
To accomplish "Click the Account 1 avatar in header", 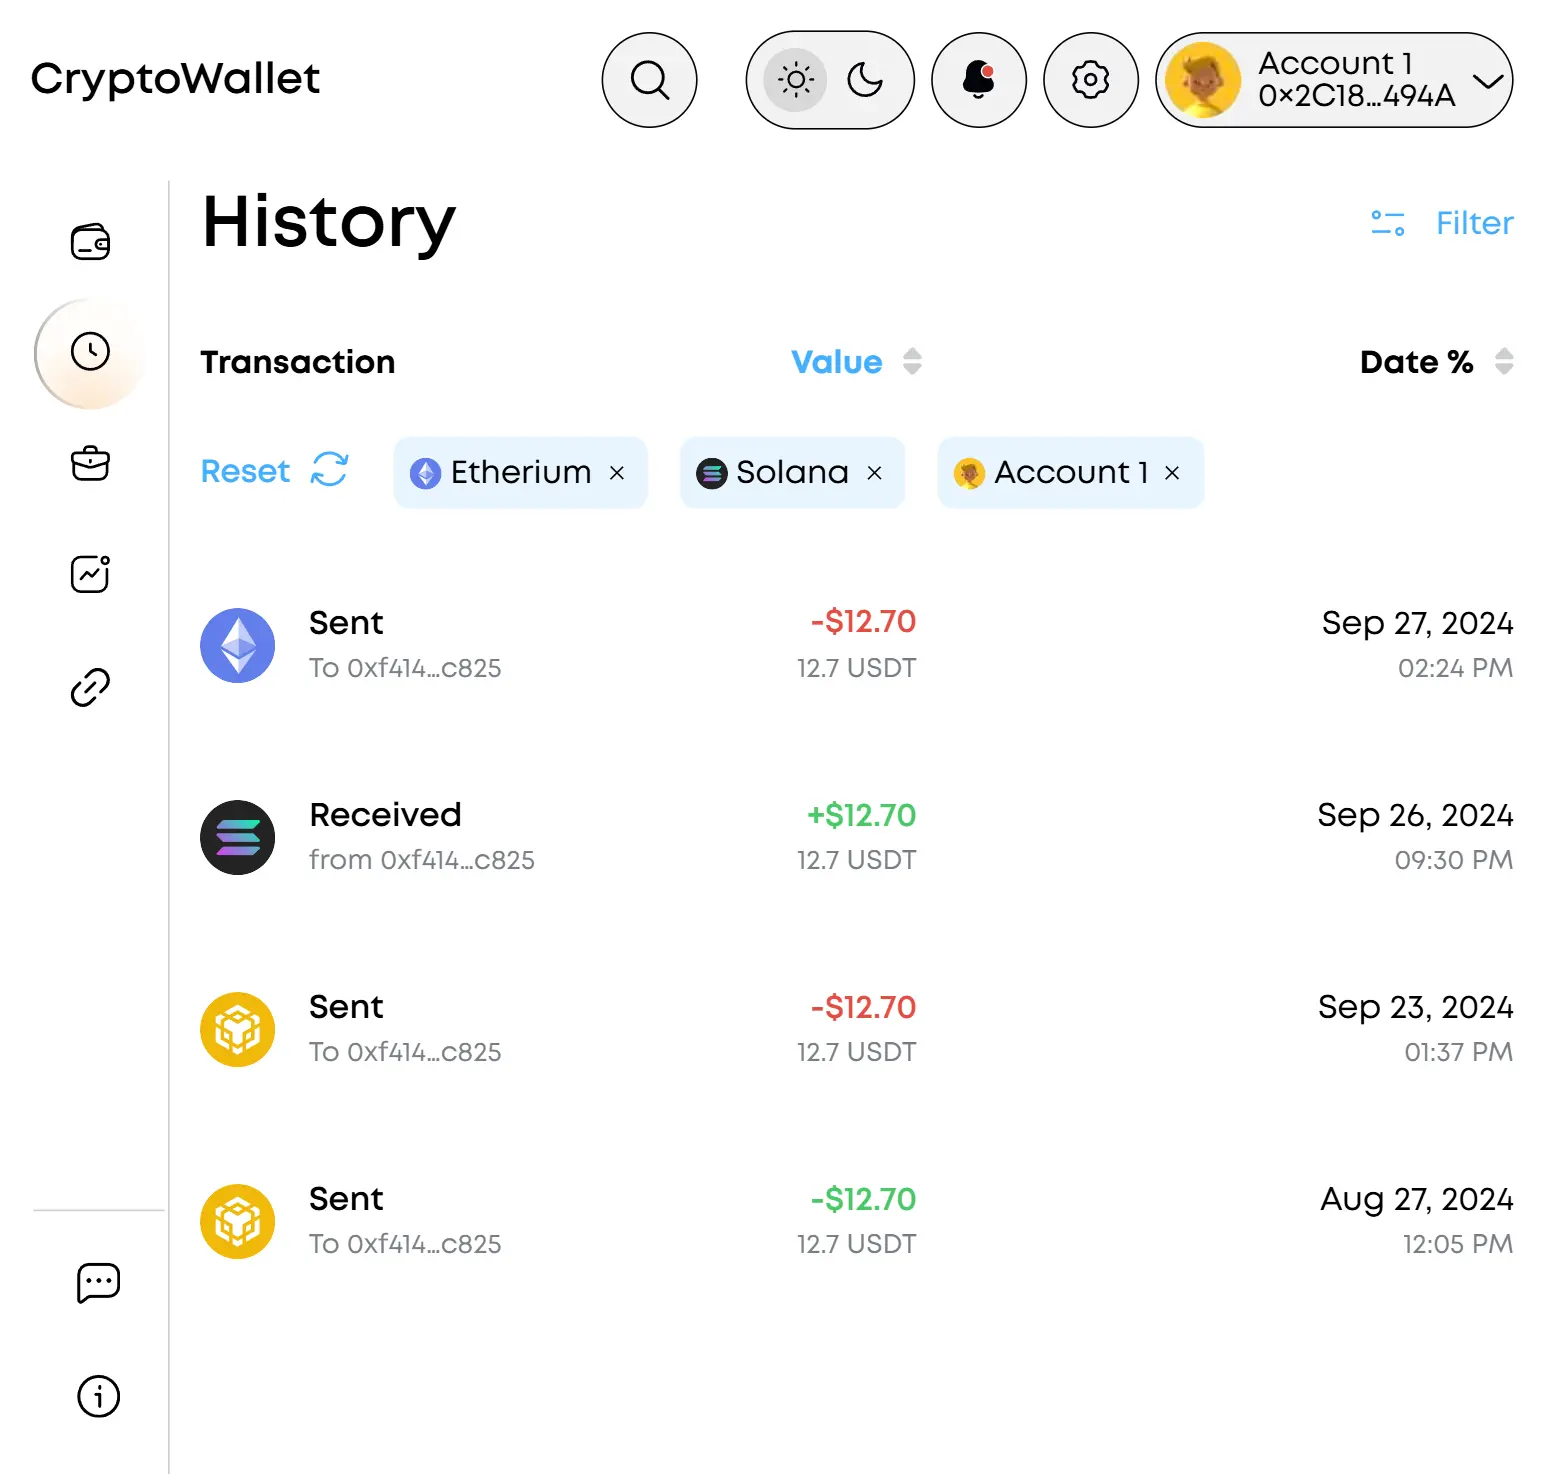I will (x=1203, y=80).
